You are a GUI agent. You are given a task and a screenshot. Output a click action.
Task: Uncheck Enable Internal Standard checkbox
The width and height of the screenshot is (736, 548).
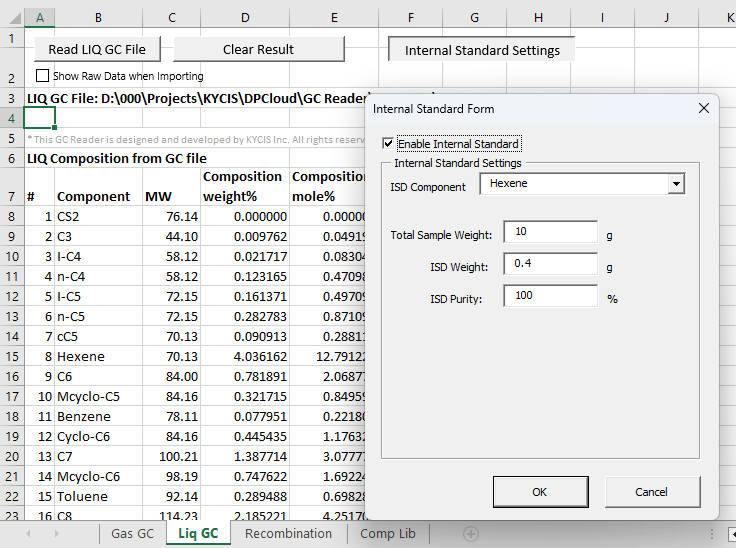(x=388, y=144)
